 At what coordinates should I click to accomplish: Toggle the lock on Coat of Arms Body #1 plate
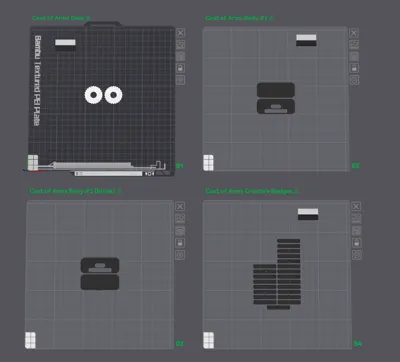pyautogui.click(x=354, y=68)
